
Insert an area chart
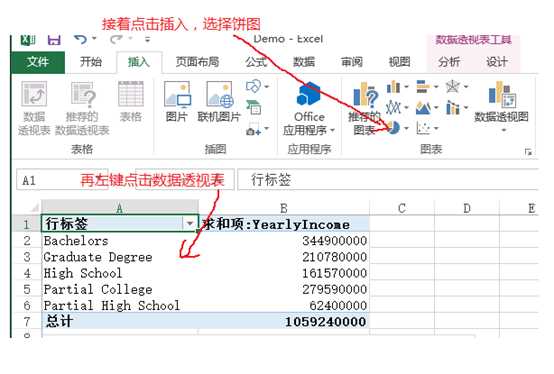tap(423, 107)
